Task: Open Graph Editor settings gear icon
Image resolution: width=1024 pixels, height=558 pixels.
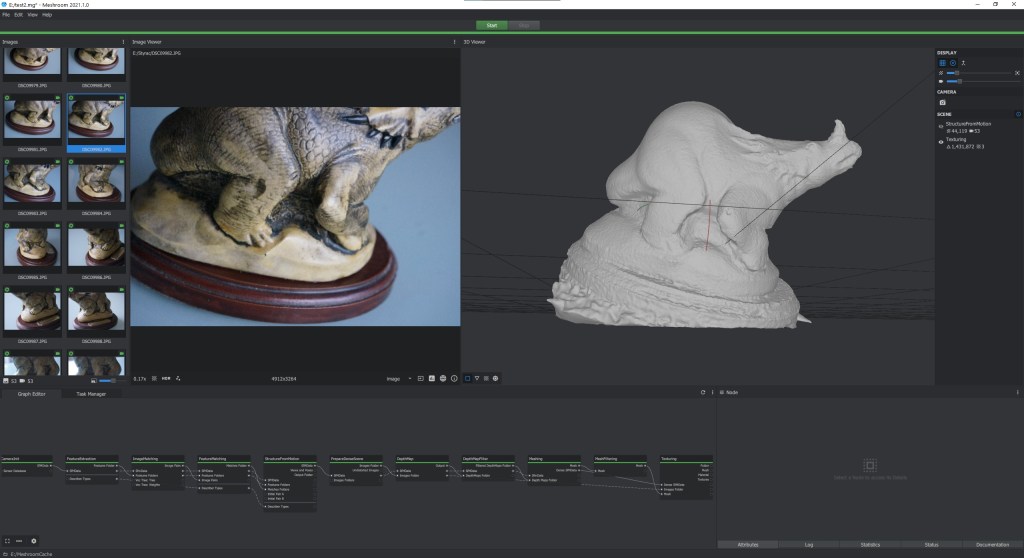Action: coord(33,541)
